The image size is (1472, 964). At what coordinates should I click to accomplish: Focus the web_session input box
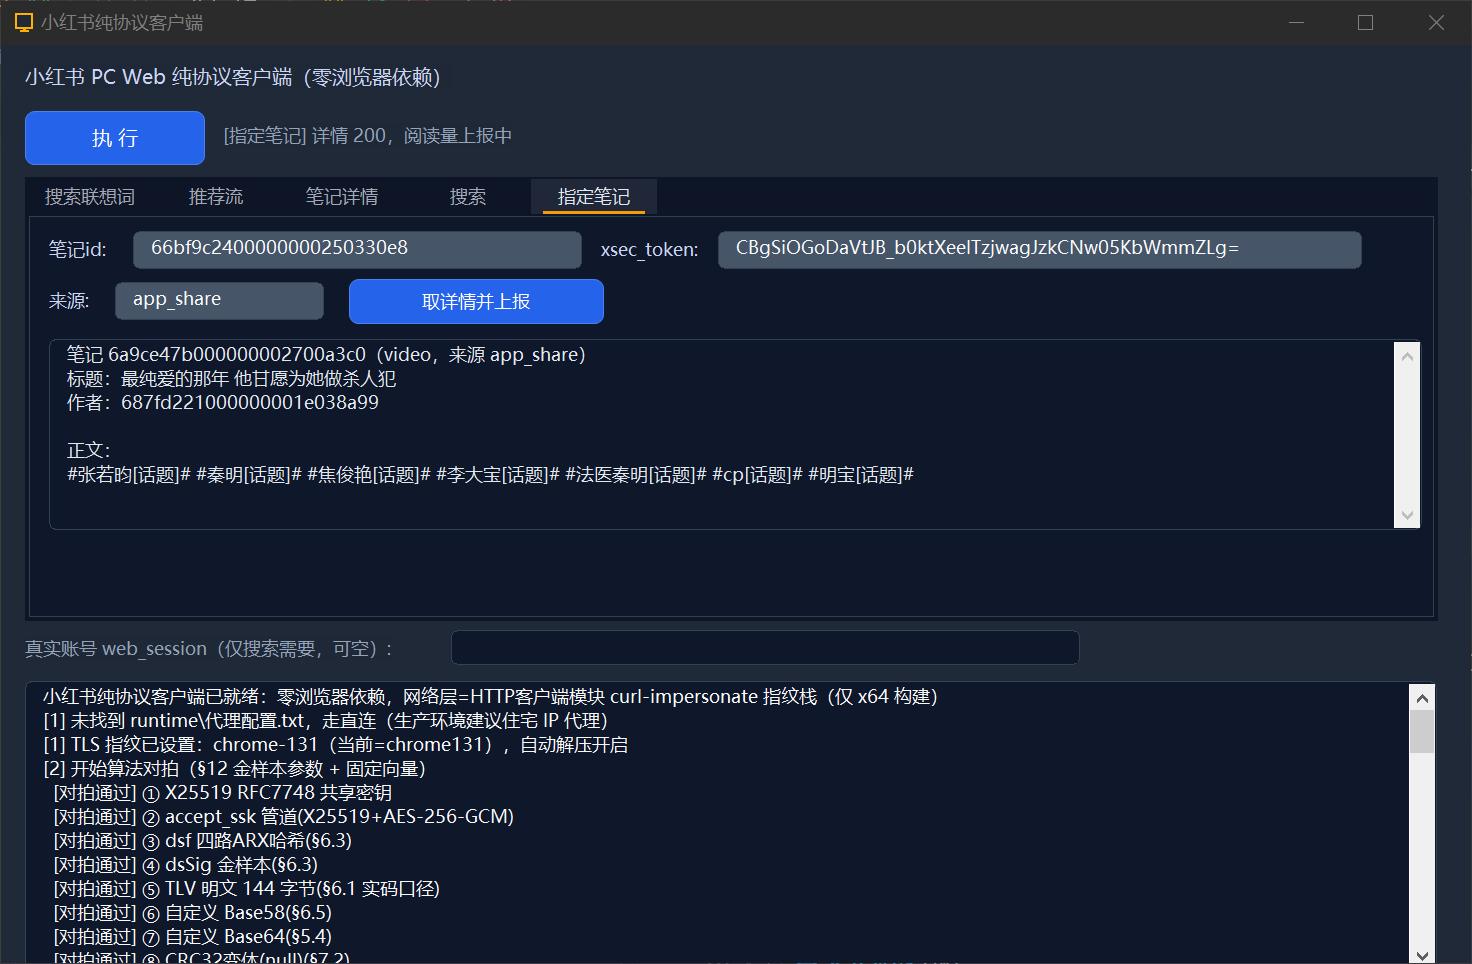point(765,648)
